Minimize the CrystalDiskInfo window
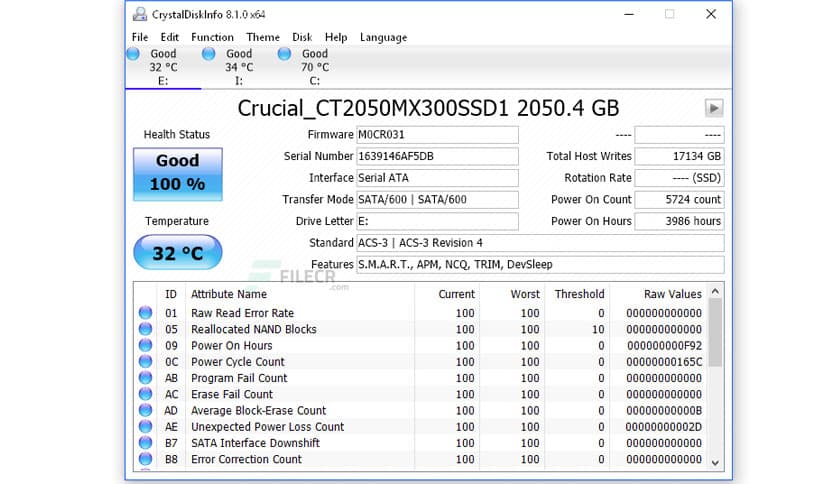Viewport: 836px width, 484px height. click(629, 14)
